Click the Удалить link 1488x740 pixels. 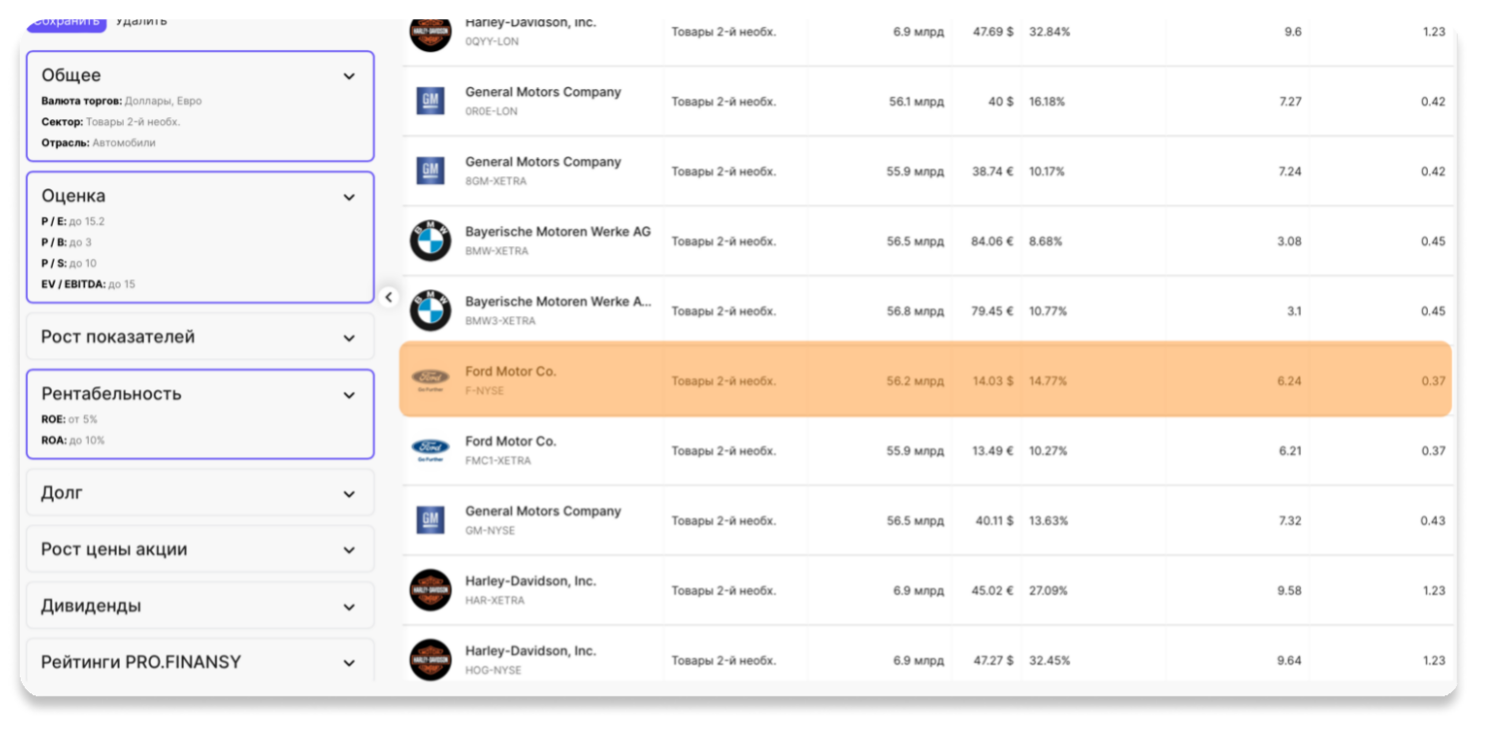tap(141, 21)
